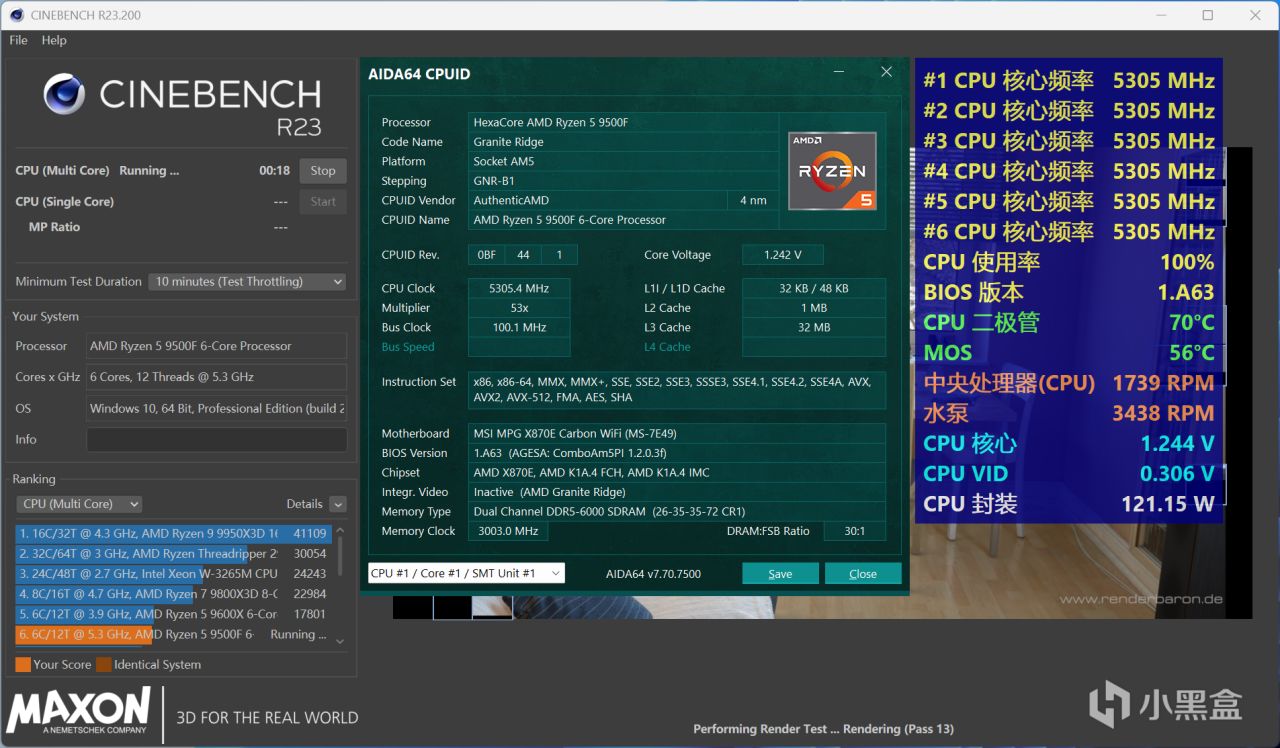Click the Processor field in Your System
The image size is (1280, 748).
click(x=217, y=346)
